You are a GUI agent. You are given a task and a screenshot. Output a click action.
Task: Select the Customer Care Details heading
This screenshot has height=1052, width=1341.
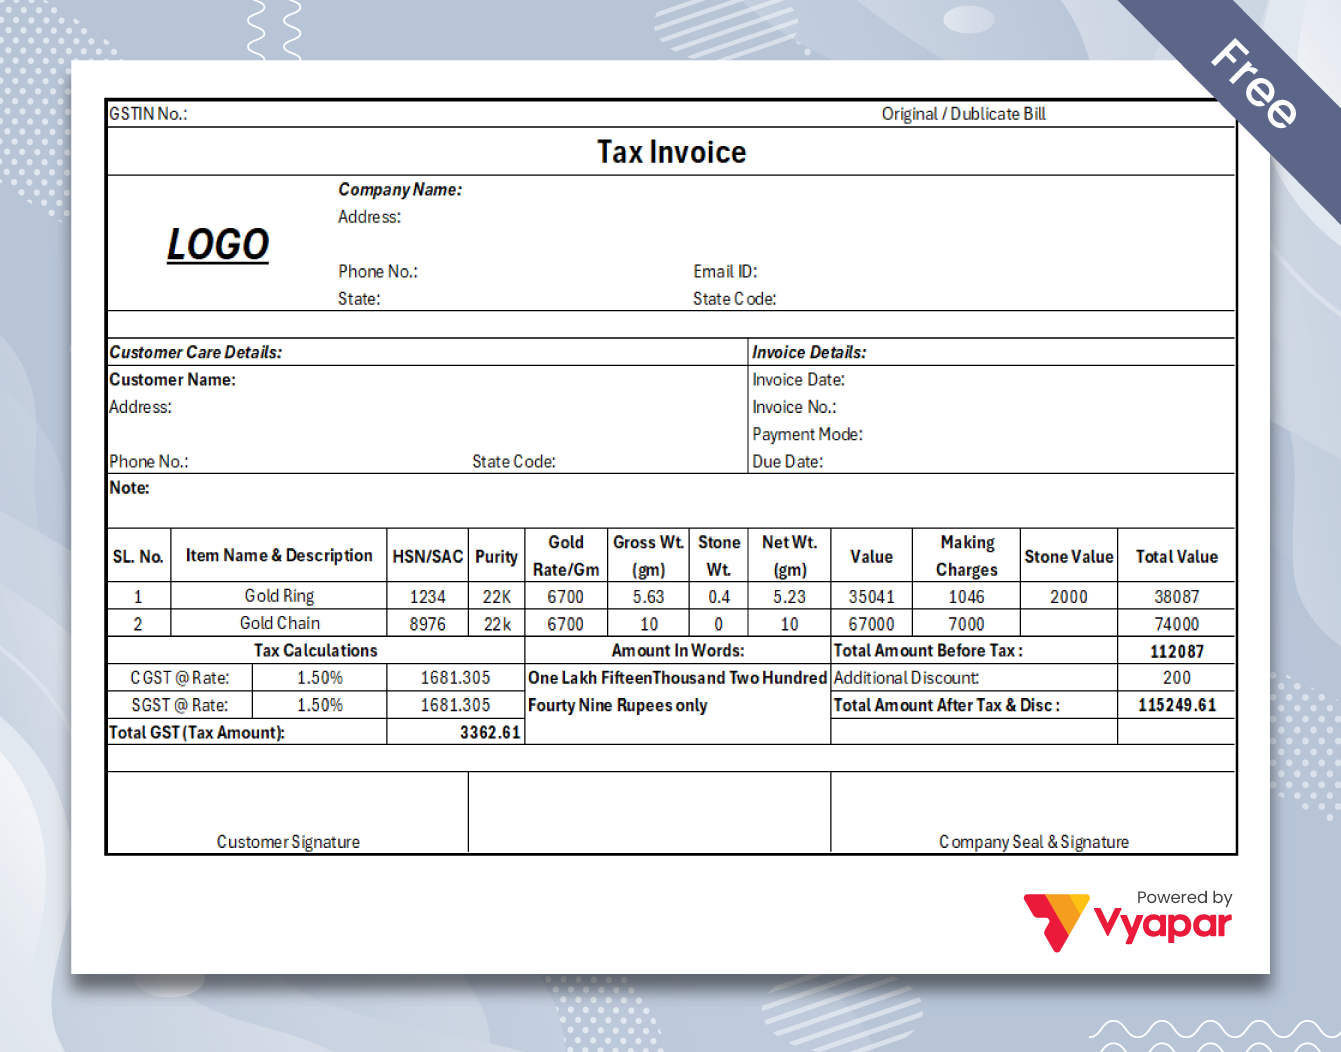pyautogui.click(x=196, y=352)
